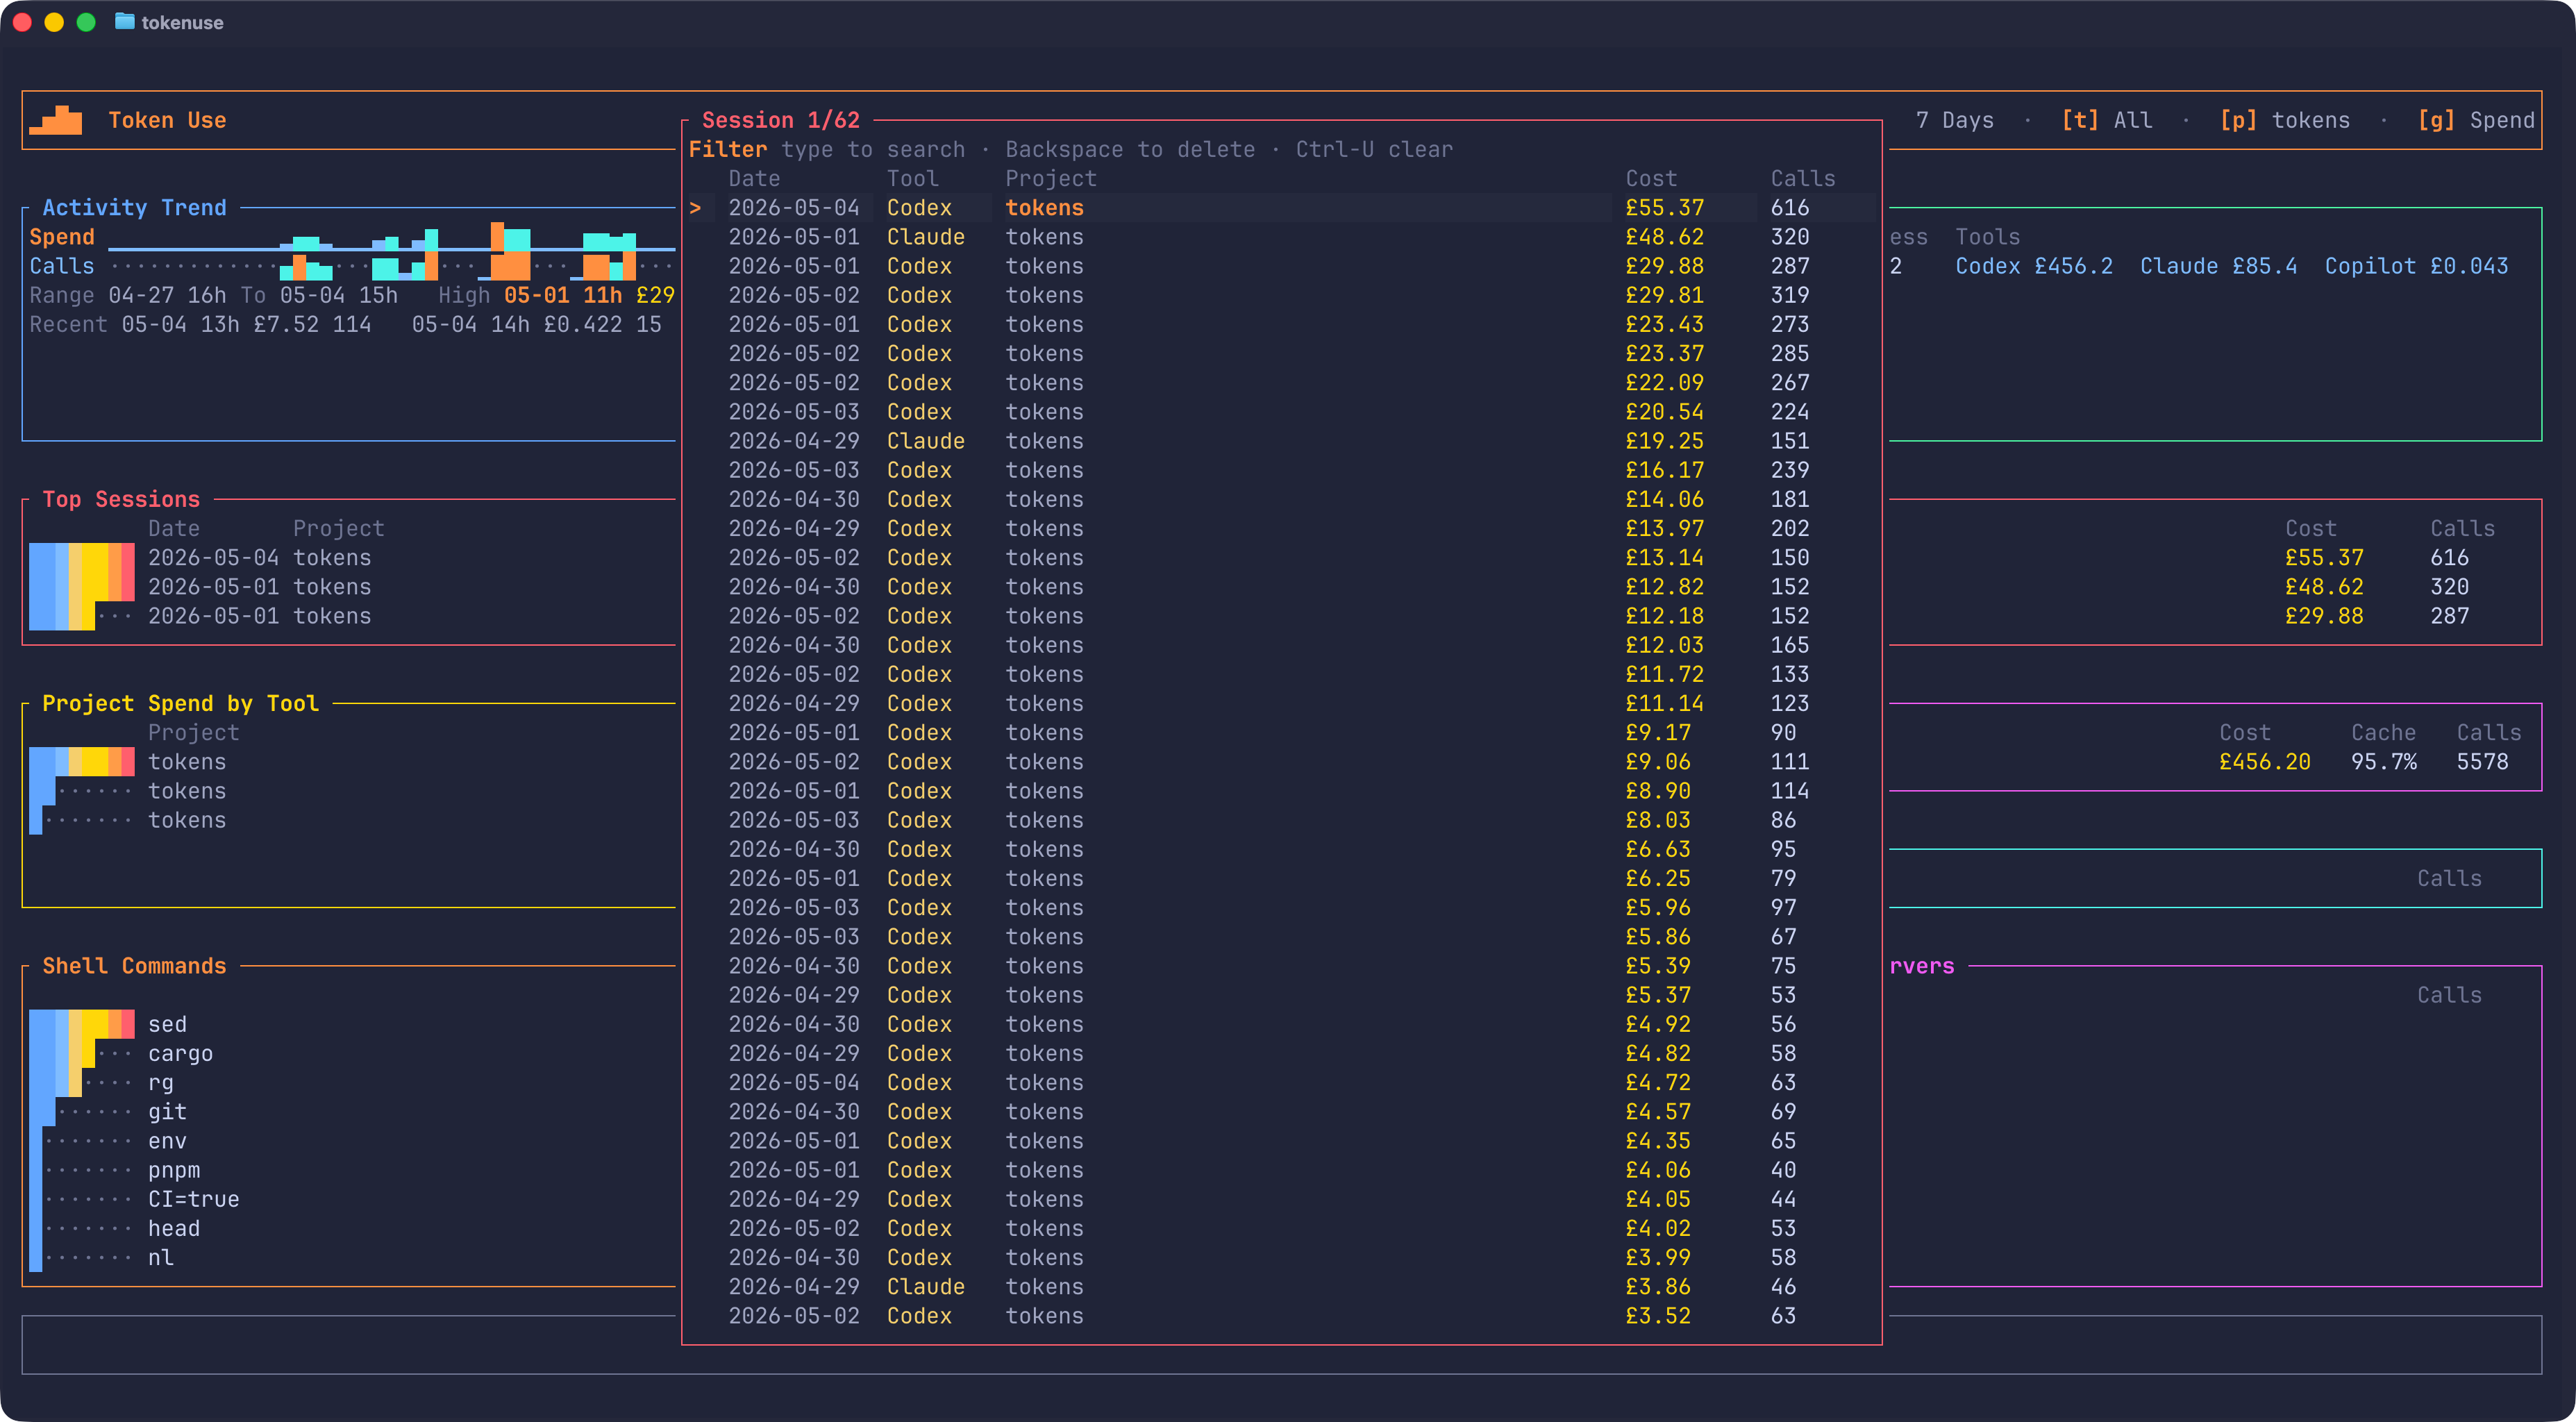The height and width of the screenshot is (1422, 2576).
Task: Click the £456.20 project cost value
Action: point(2264,761)
